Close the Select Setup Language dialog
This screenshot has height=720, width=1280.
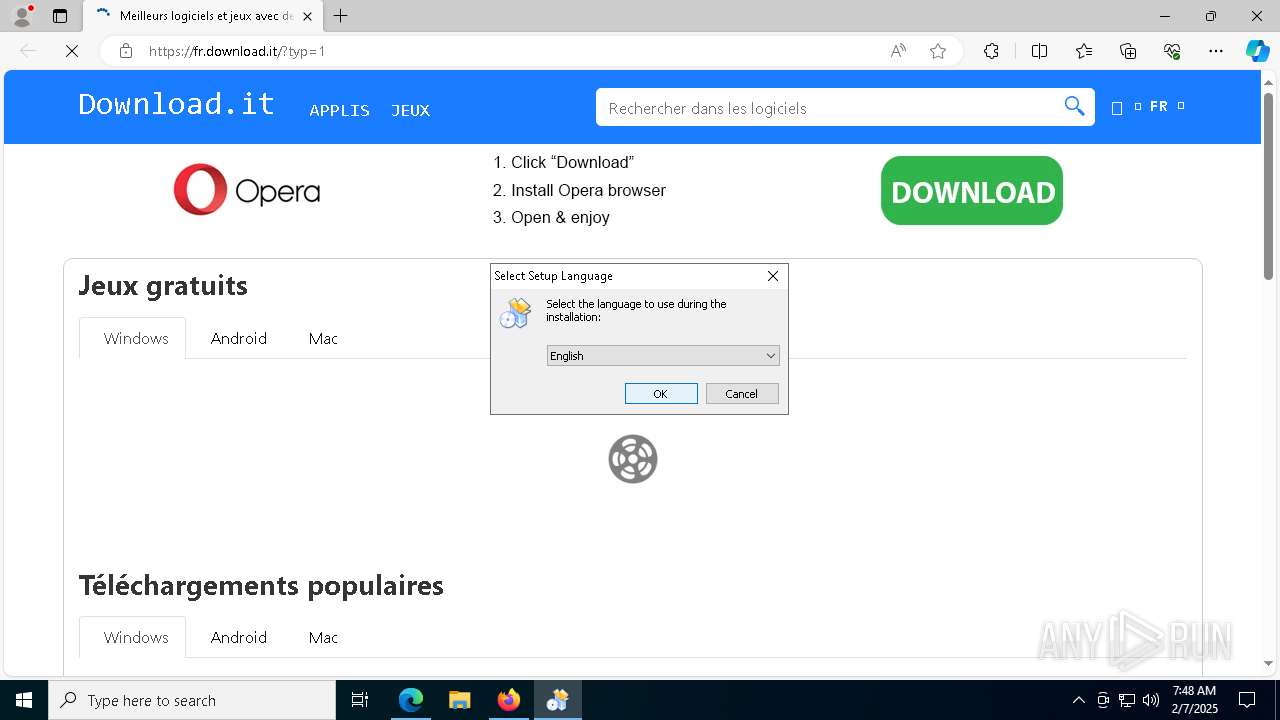(x=773, y=276)
